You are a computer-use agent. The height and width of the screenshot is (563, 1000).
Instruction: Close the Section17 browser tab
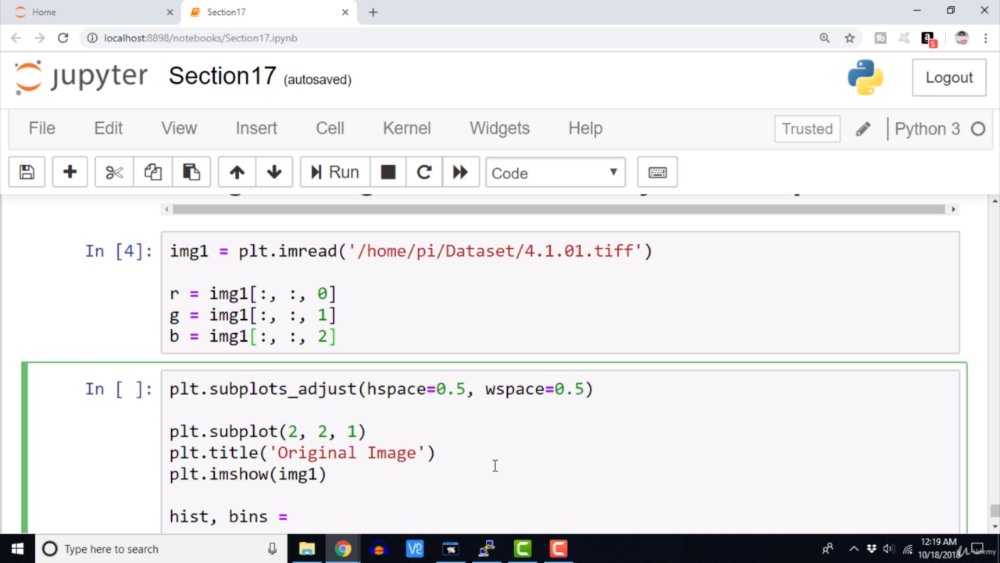point(345,12)
